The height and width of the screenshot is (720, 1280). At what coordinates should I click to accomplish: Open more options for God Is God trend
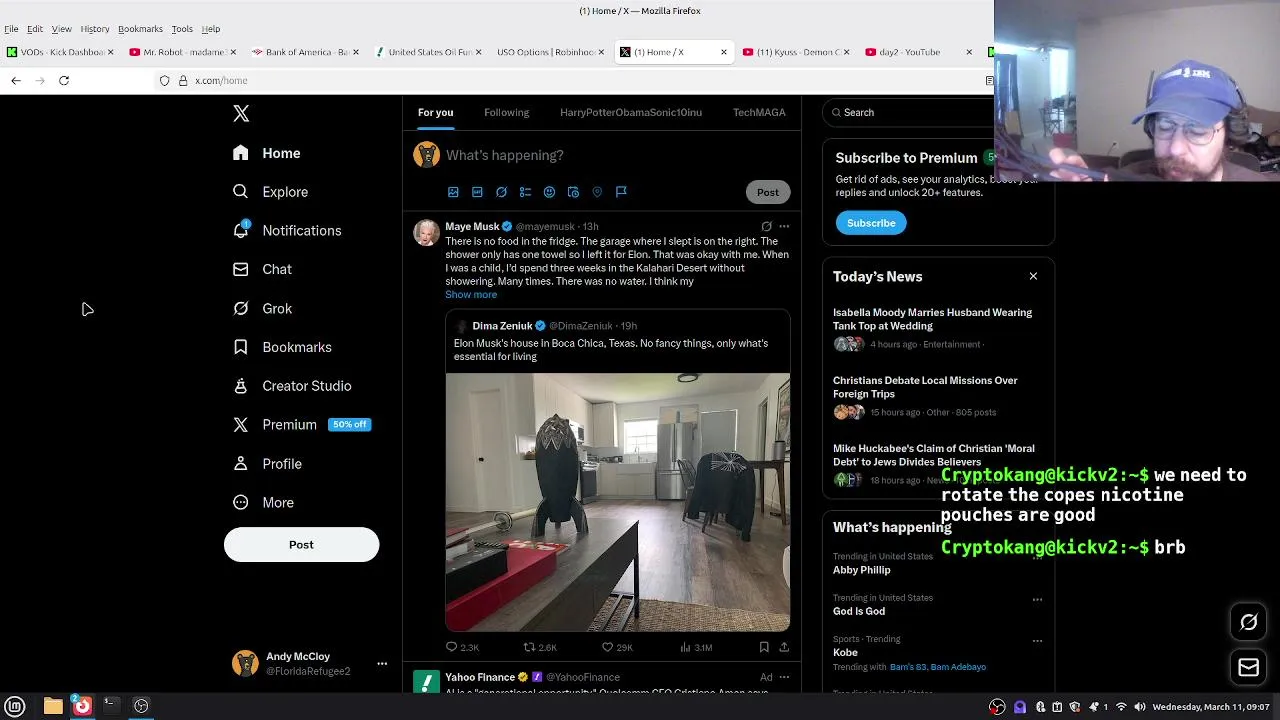tap(1037, 600)
